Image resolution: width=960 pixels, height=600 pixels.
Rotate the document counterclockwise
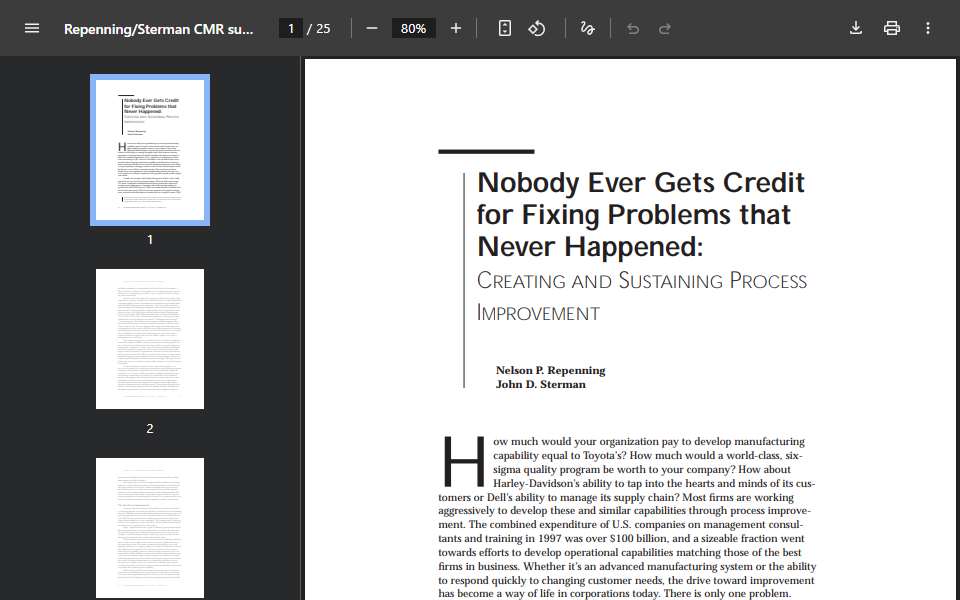537,28
